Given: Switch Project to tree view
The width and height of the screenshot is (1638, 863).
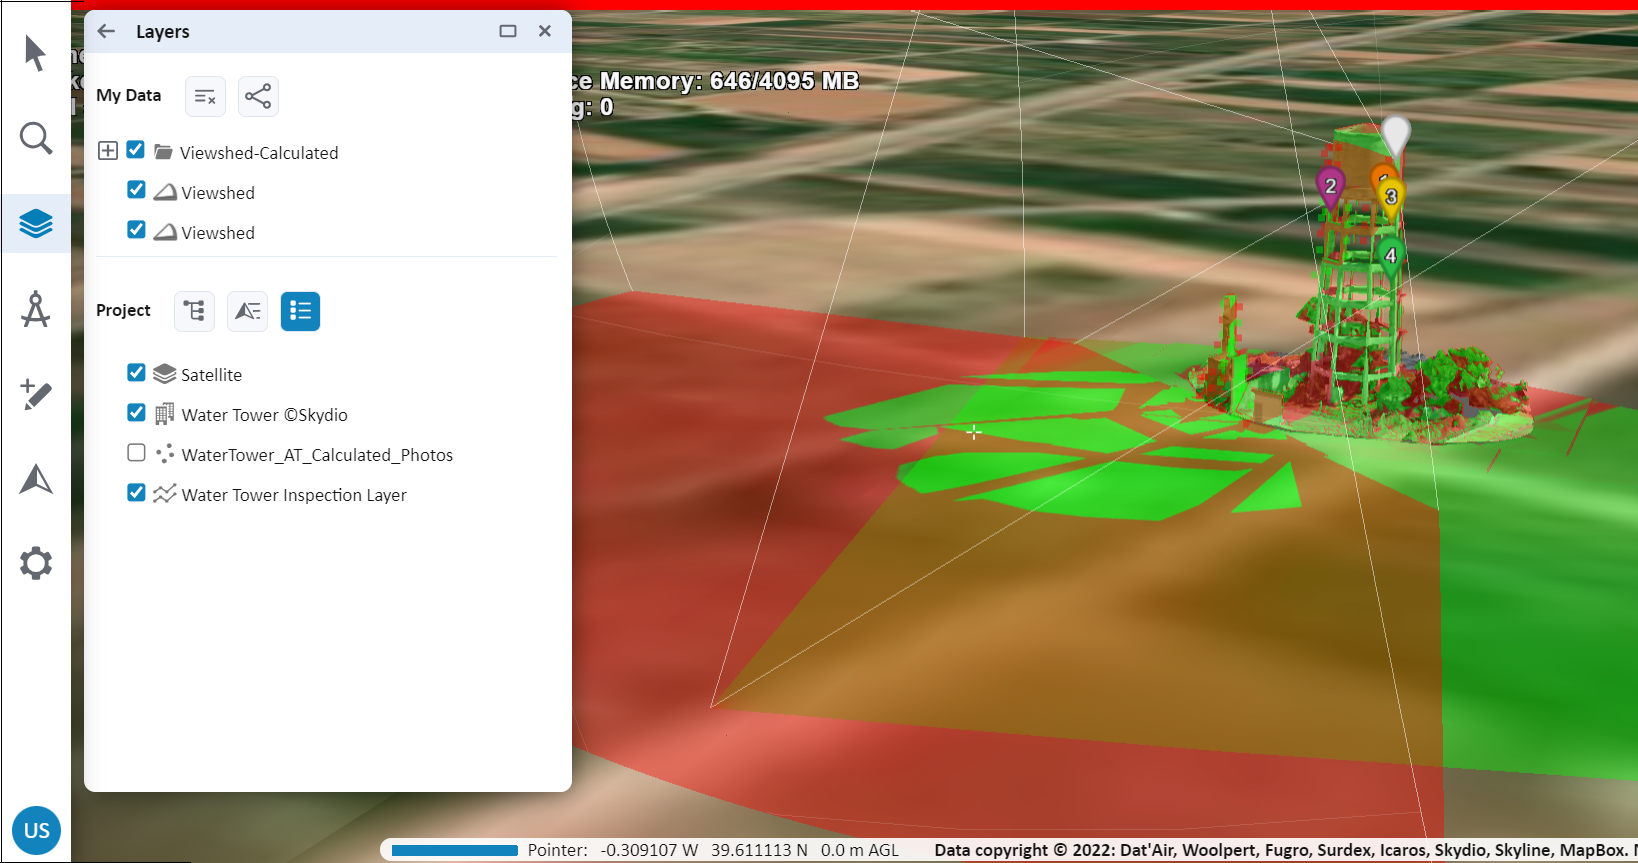Looking at the screenshot, I should (x=194, y=311).
